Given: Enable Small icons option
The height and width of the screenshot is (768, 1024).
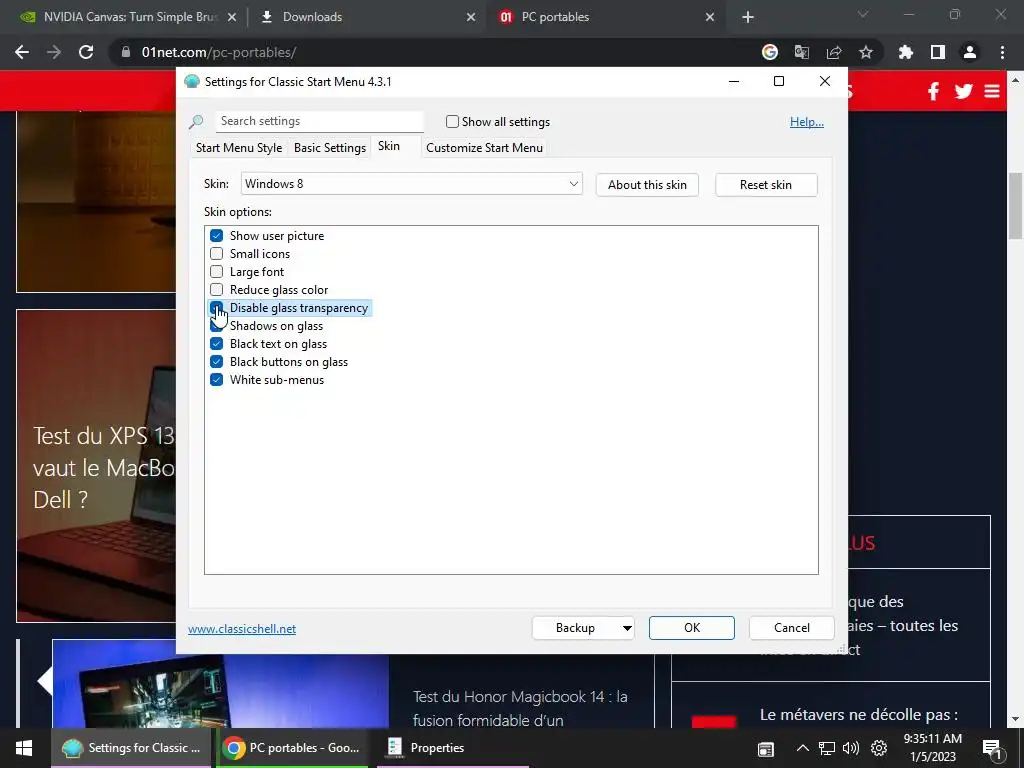Looking at the screenshot, I should 216,254.
